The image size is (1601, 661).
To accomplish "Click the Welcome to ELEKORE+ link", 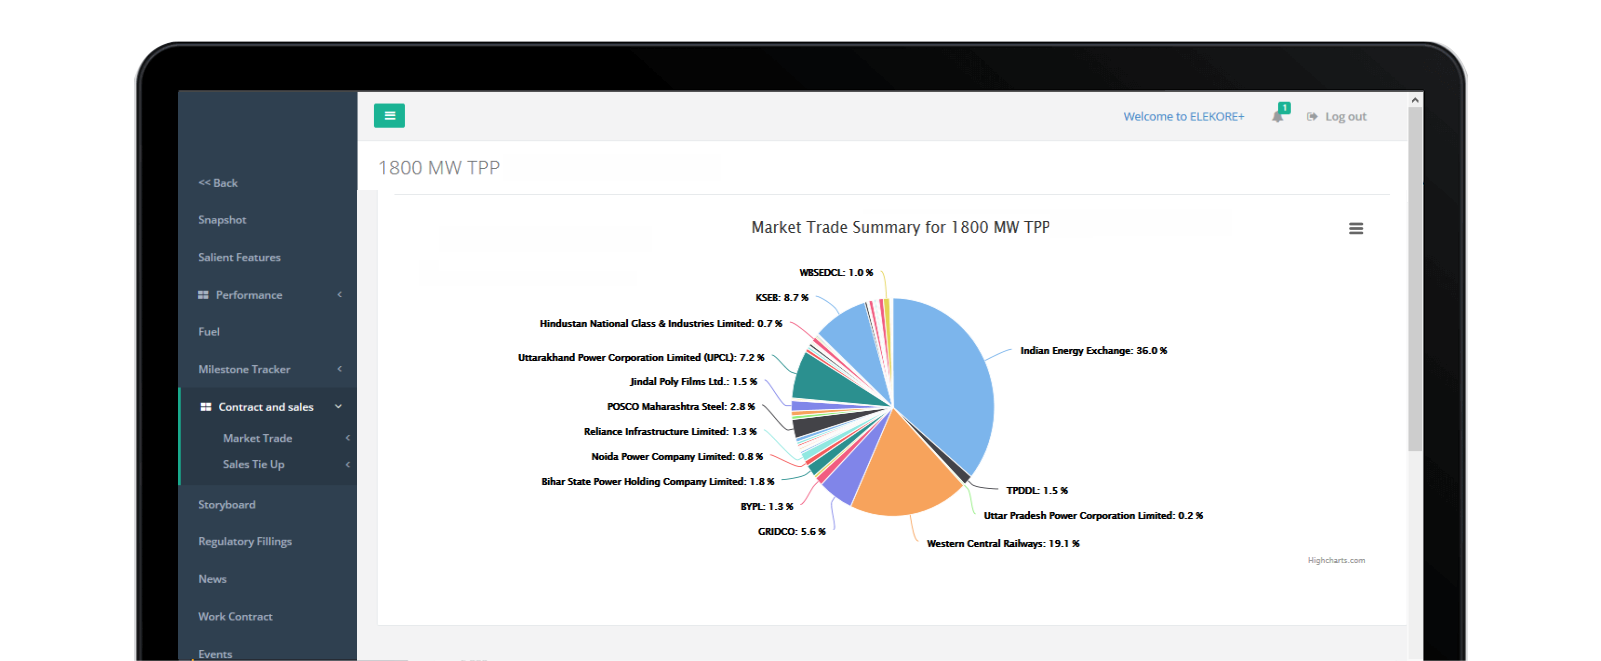I will click(x=1184, y=117).
